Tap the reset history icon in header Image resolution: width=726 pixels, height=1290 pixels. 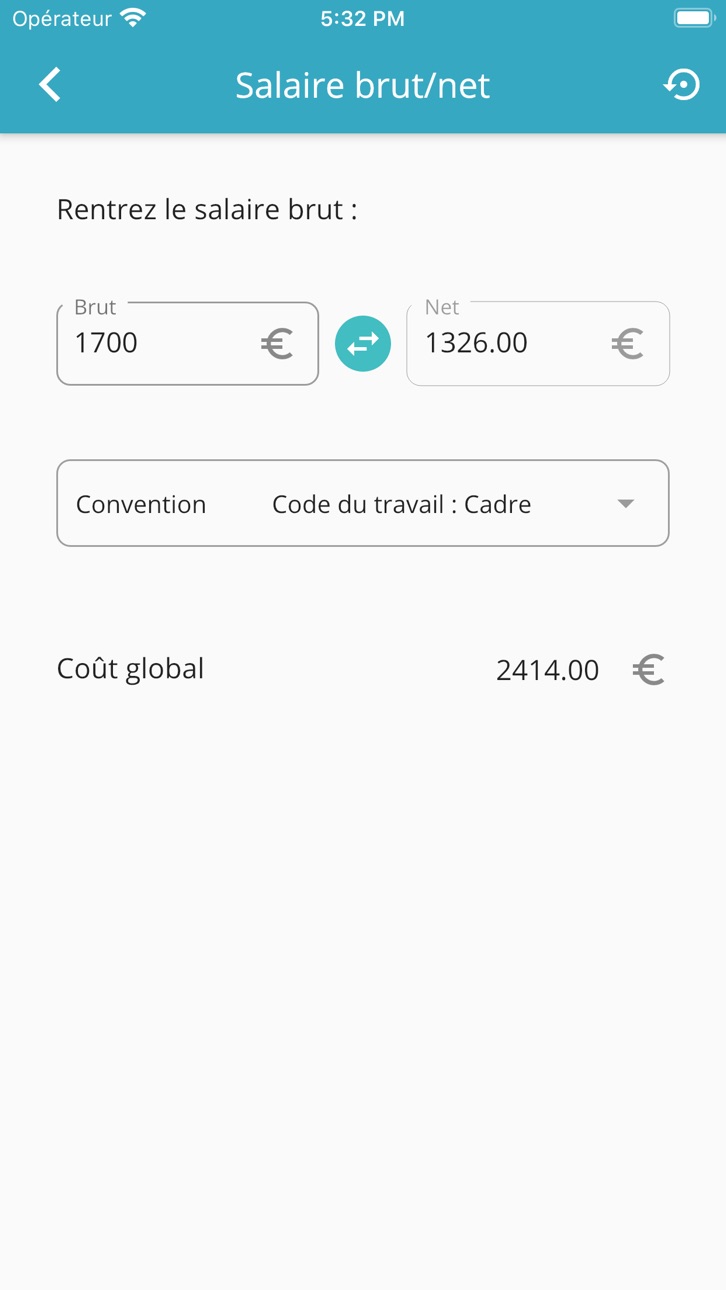(x=682, y=85)
